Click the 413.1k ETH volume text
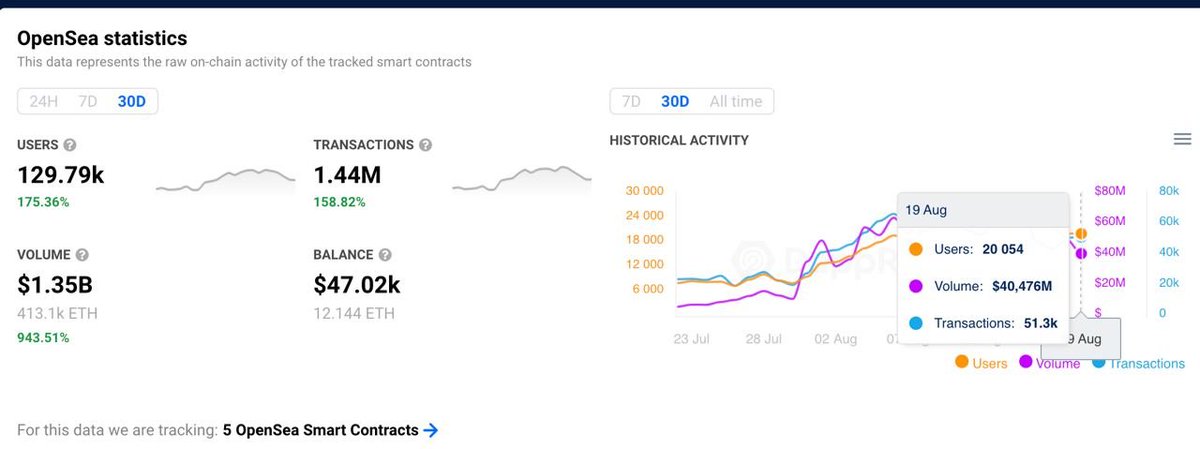 [57, 314]
